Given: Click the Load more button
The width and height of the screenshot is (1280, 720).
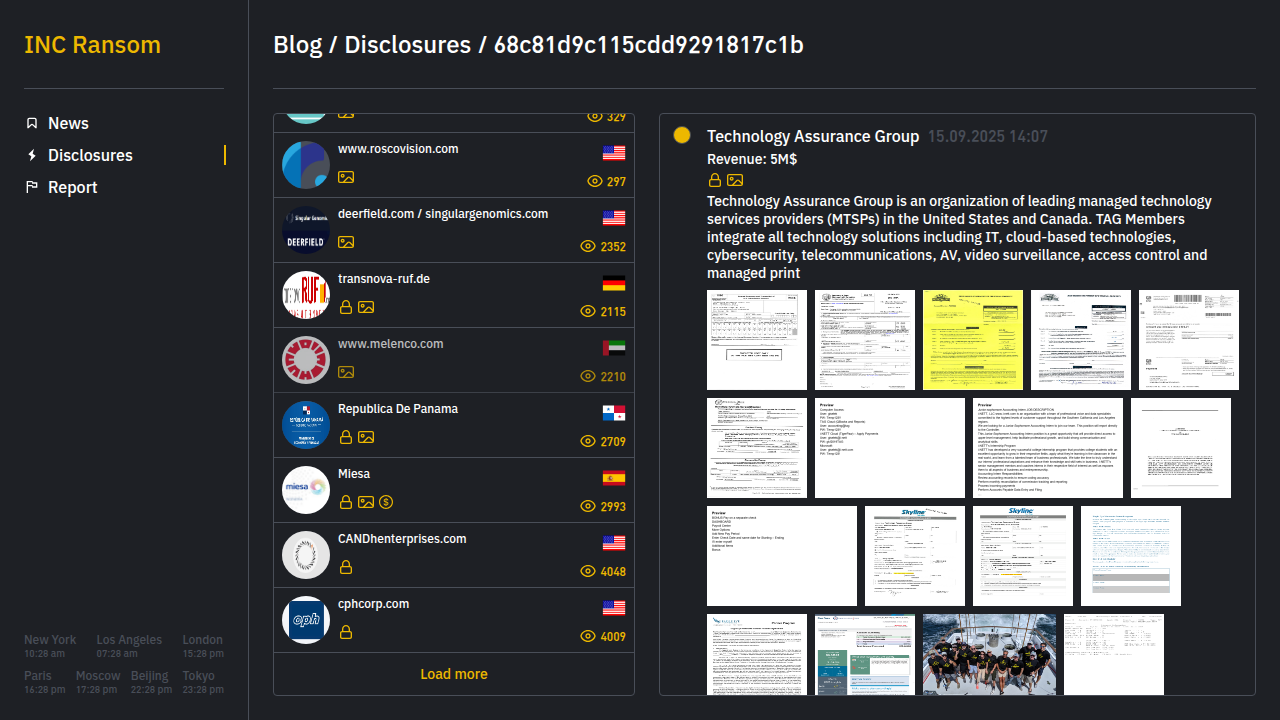Looking at the screenshot, I should pyautogui.click(x=454, y=674).
